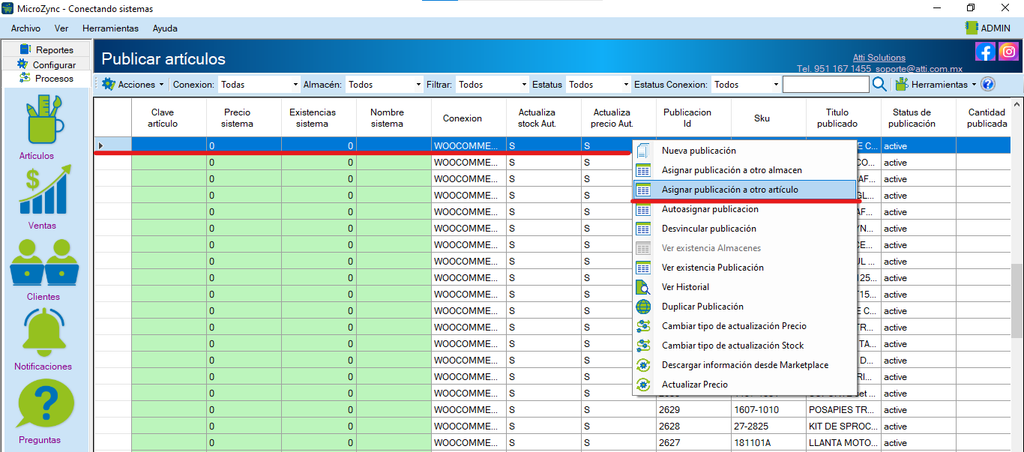Select Asignar publicación a otro artículo
This screenshot has width=1024, height=452.
[x=744, y=189]
